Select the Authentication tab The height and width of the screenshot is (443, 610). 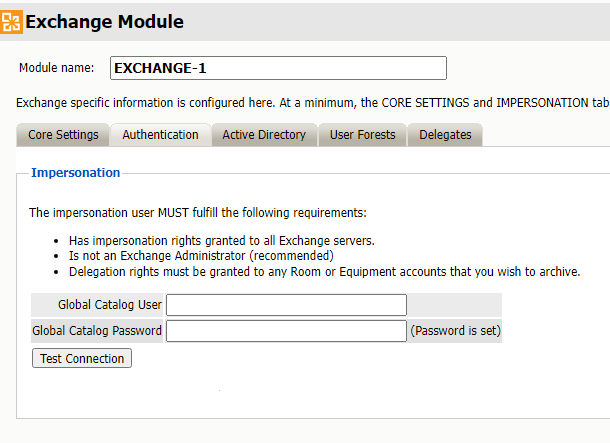[x=160, y=135]
